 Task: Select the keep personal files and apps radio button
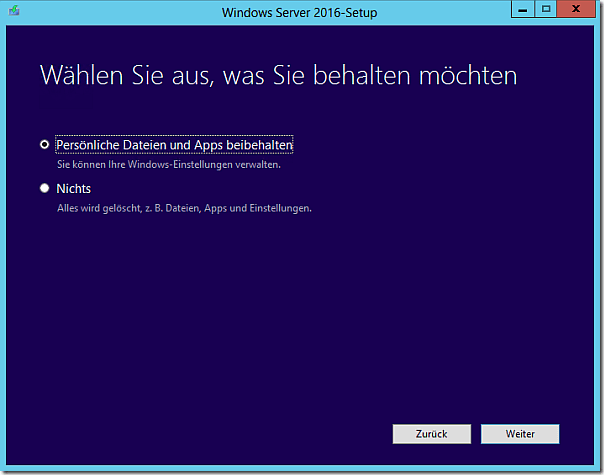click(x=44, y=145)
